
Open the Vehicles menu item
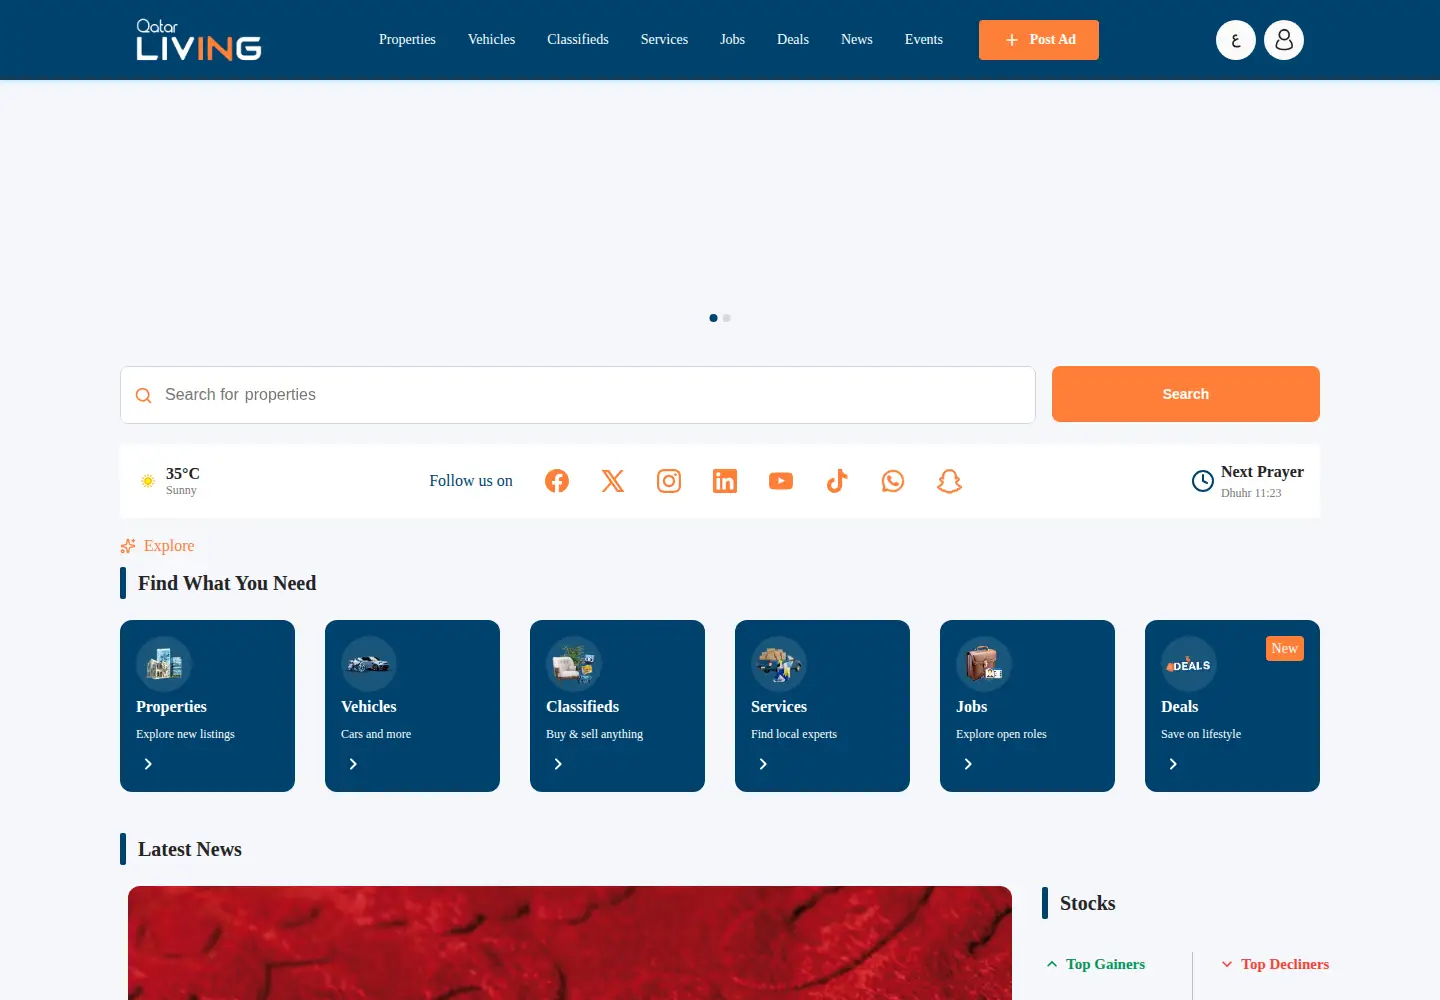click(491, 40)
